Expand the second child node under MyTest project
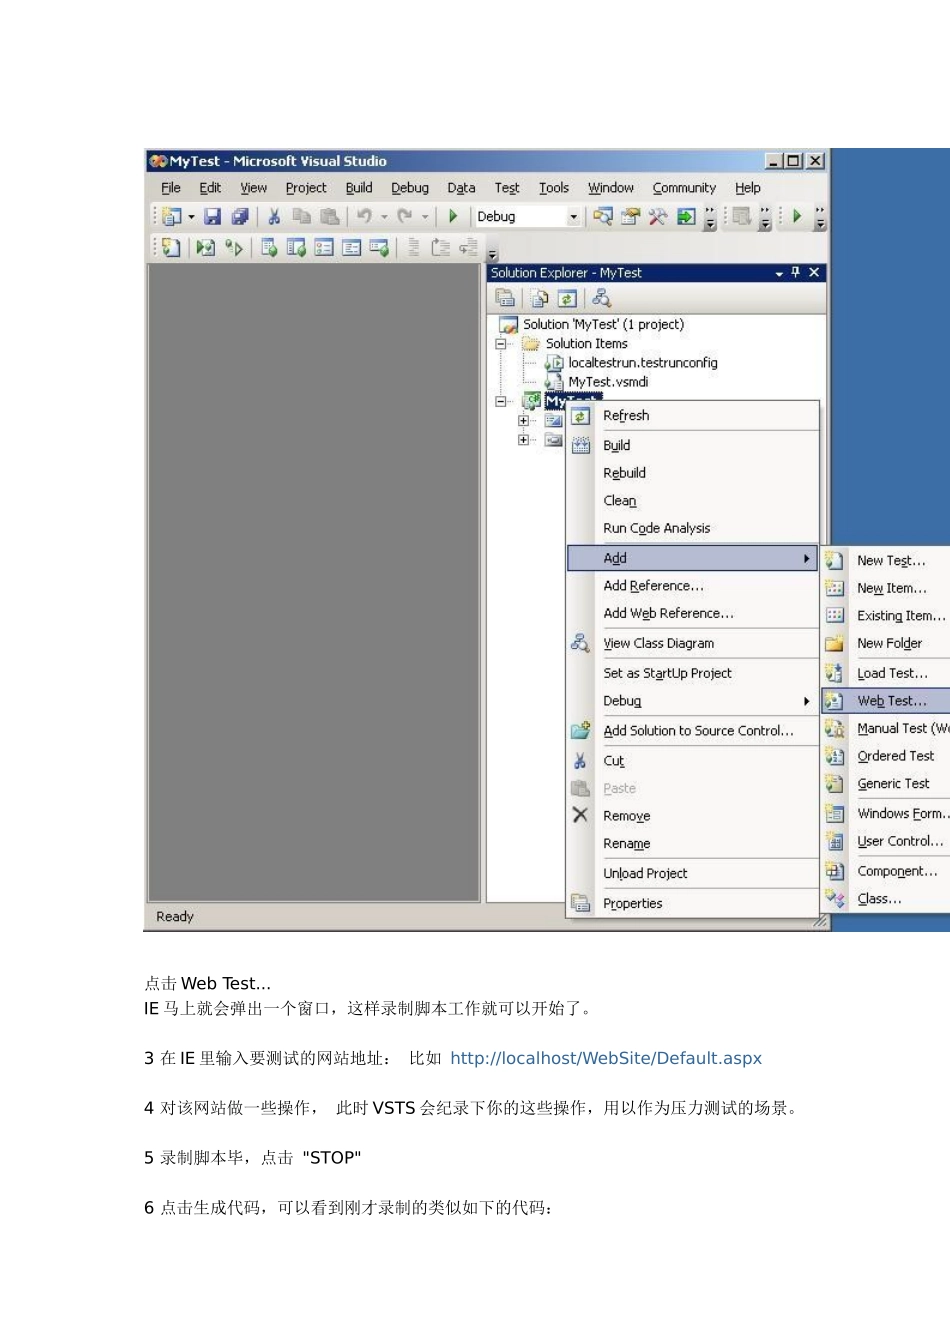The width and height of the screenshot is (950, 1344). [x=523, y=440]
